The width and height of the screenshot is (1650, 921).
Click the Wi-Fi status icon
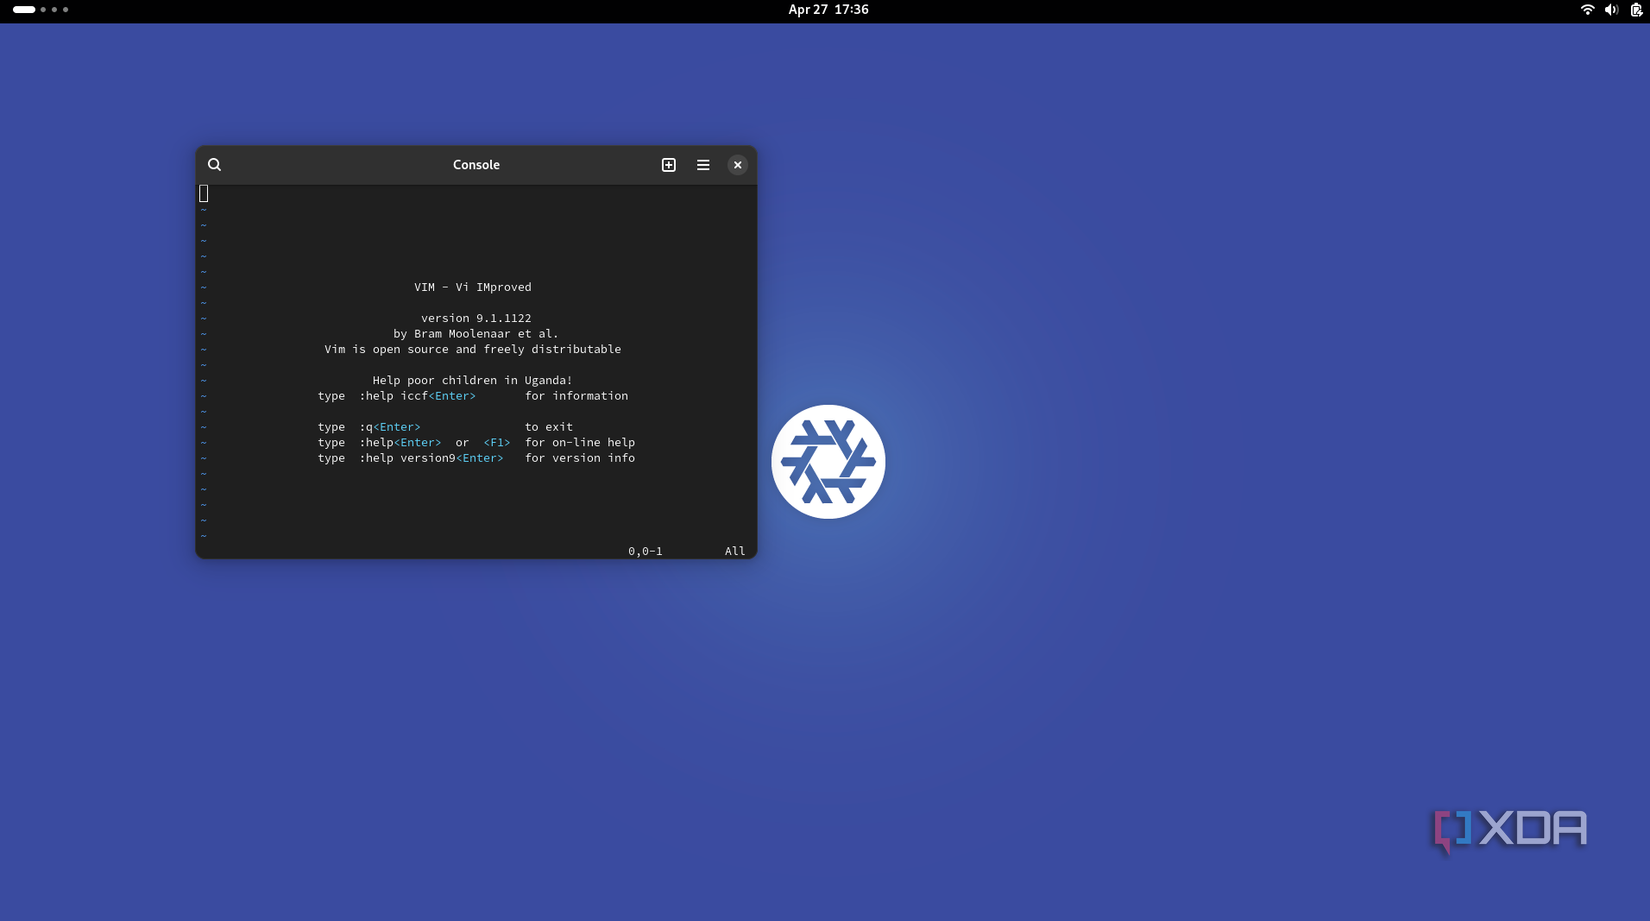(1587, 10)
